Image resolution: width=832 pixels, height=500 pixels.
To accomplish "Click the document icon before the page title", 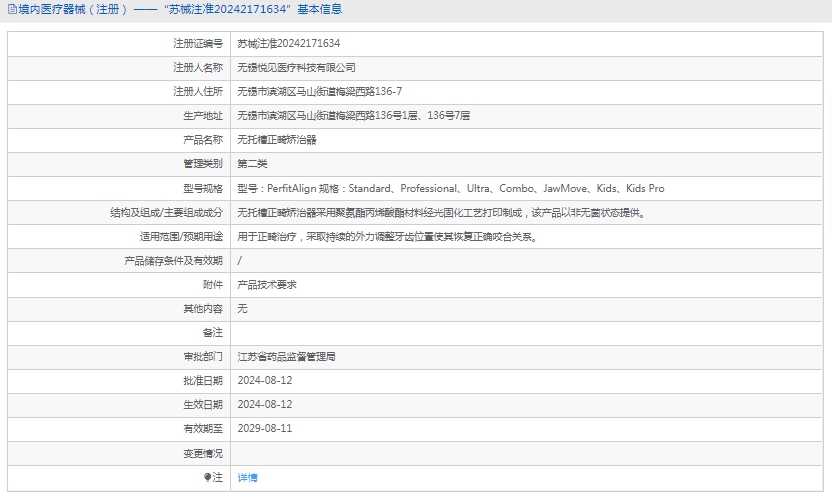I will [x=11, y=10].
